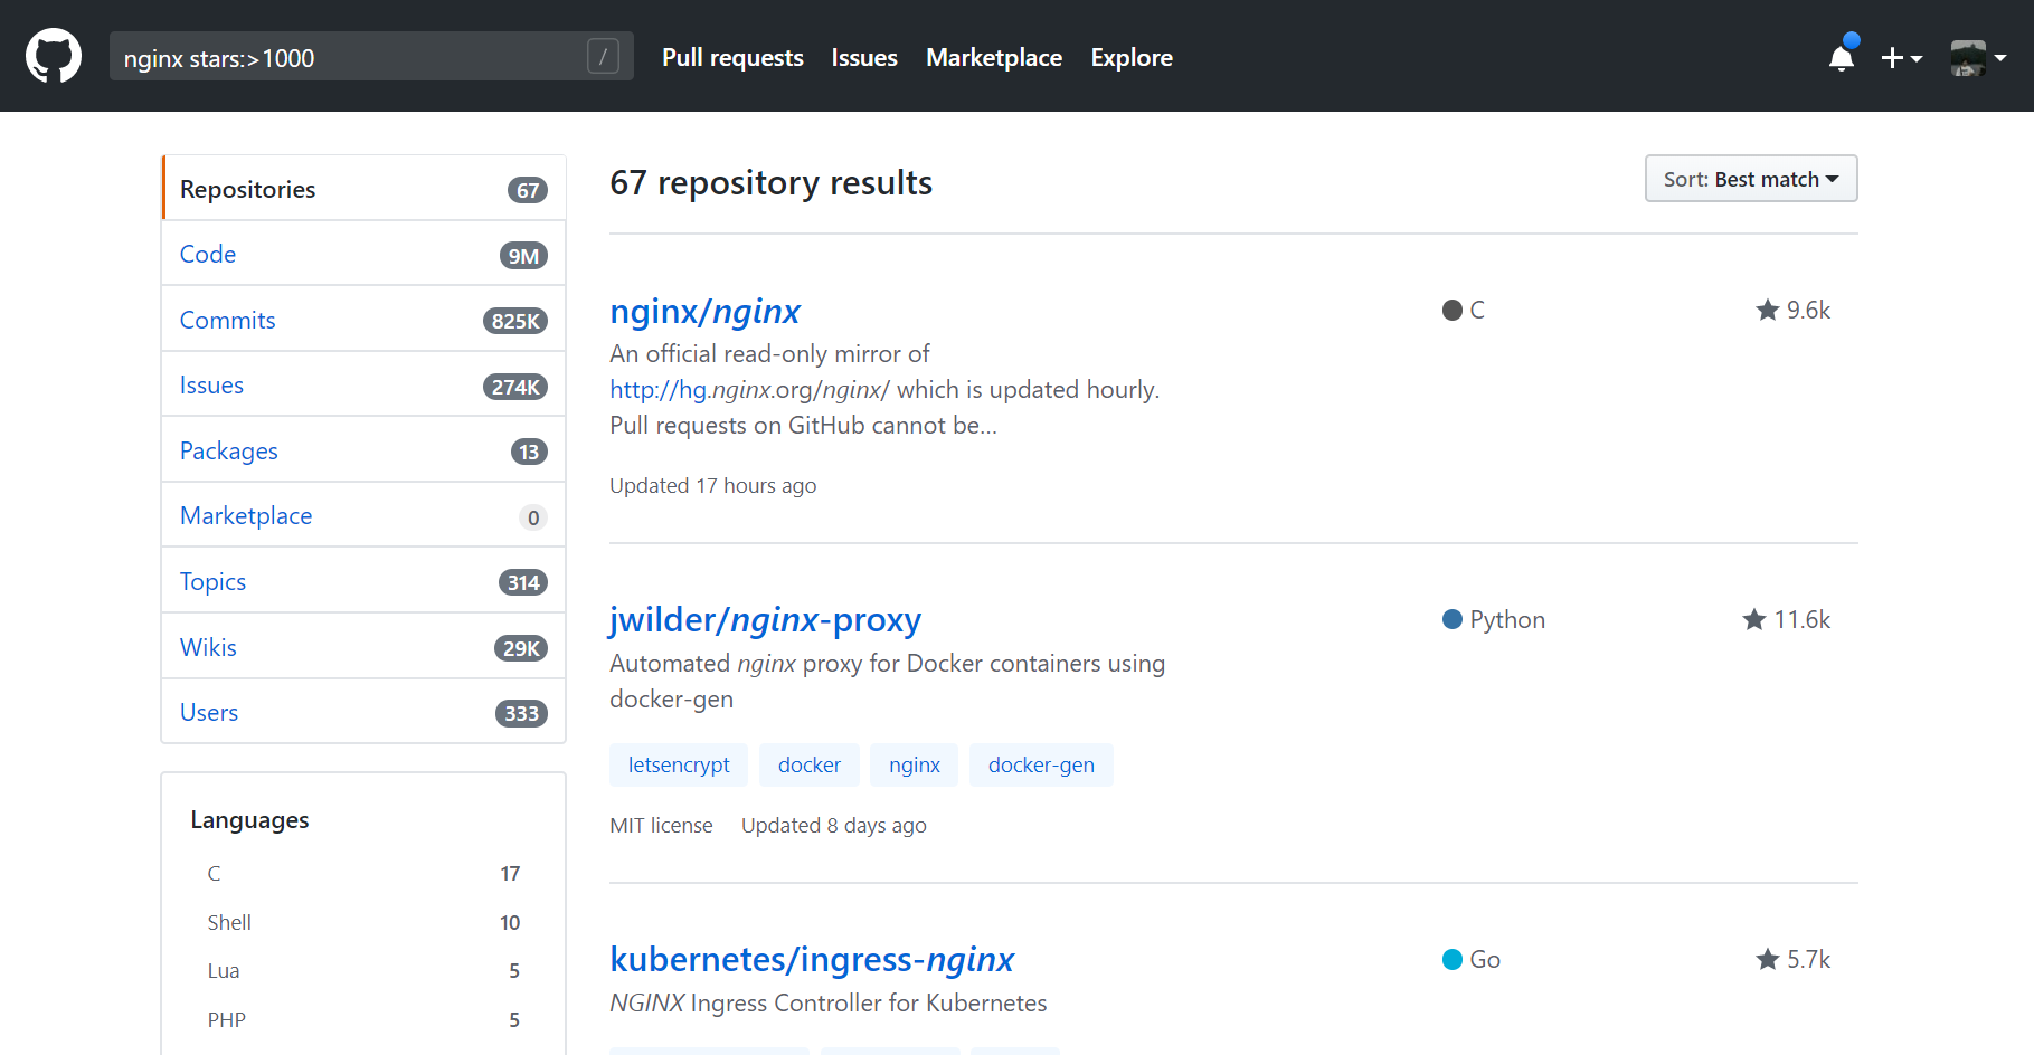Filter results by Shell language

(229, 922)
